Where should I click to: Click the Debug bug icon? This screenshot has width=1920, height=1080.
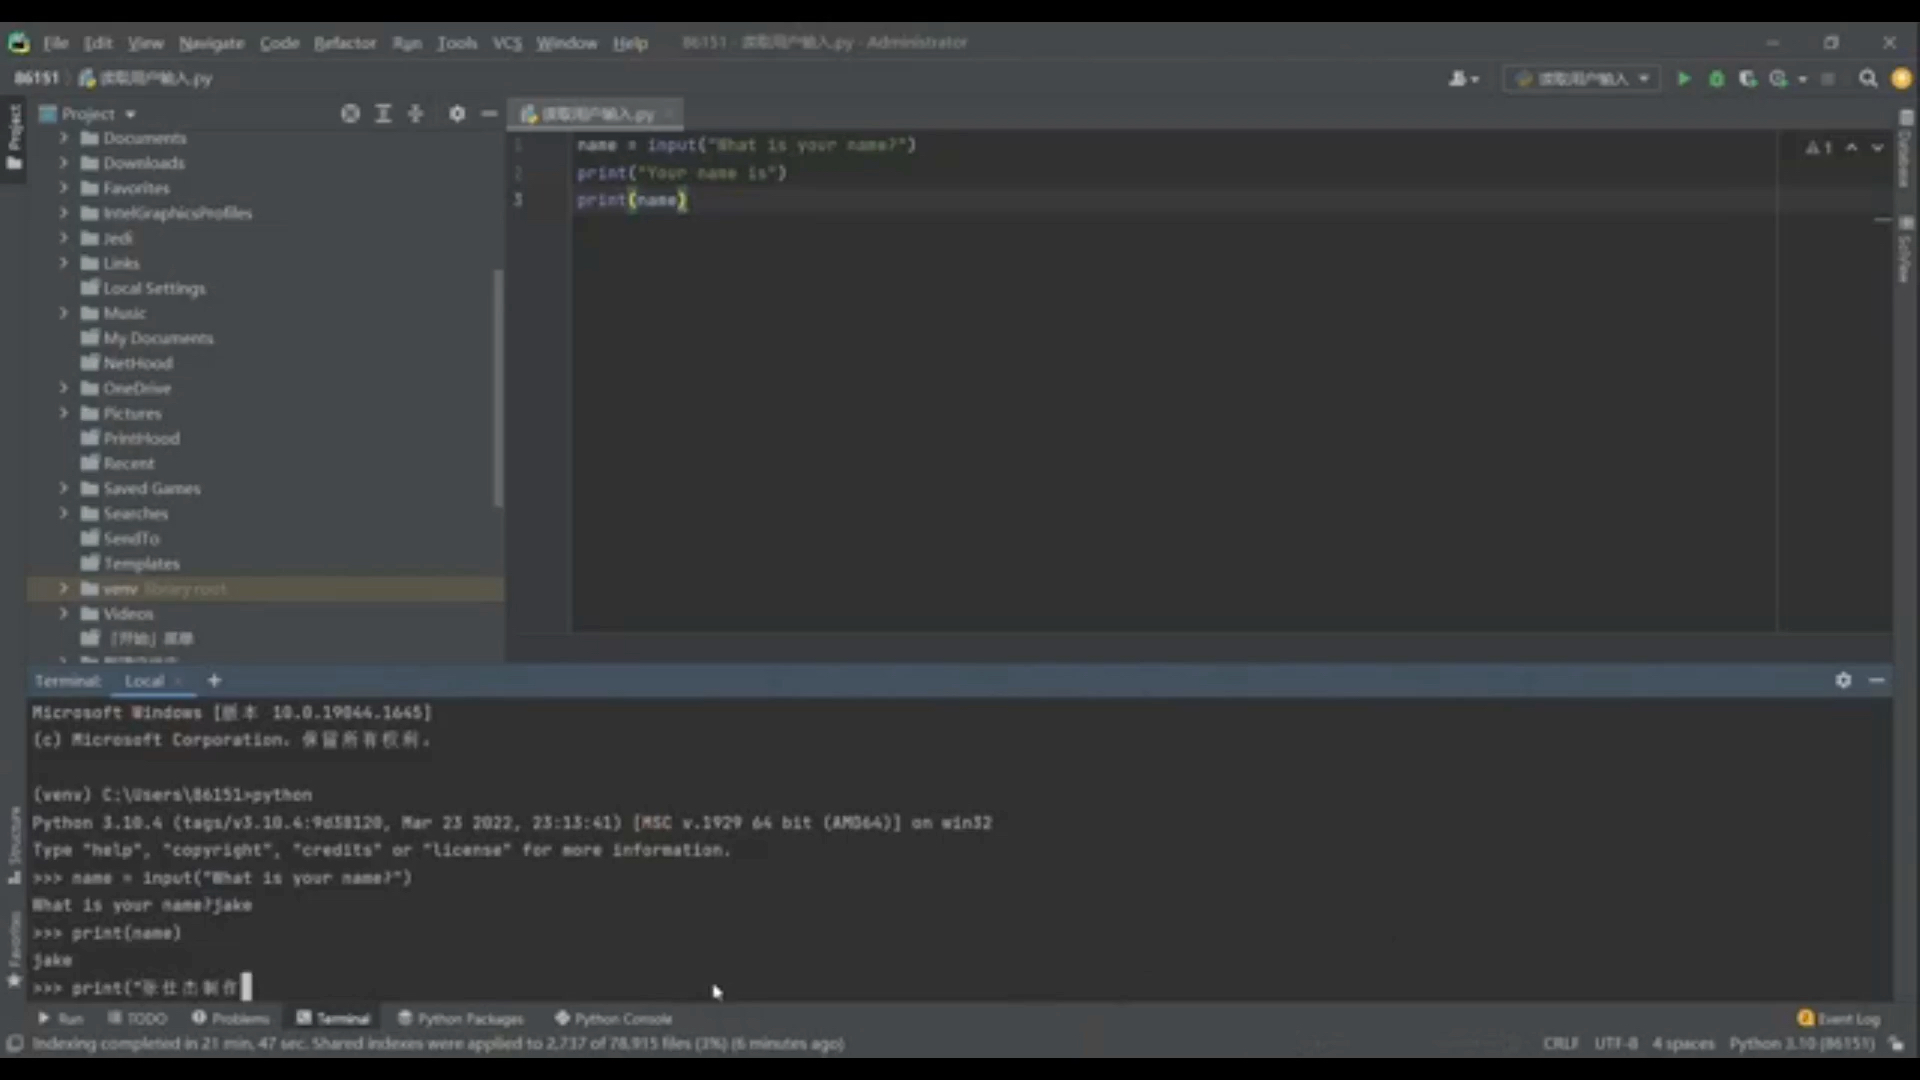click(x=1716, y=79)
